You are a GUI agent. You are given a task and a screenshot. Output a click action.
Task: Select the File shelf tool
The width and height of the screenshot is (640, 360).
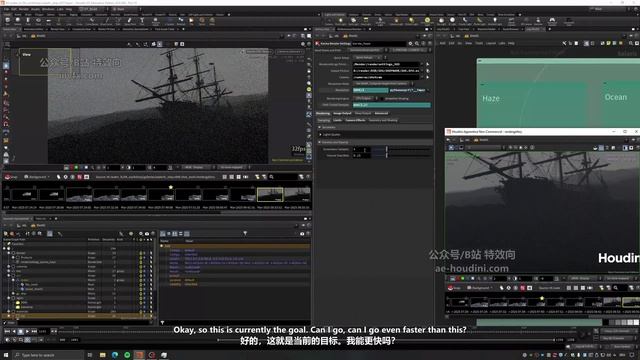click(191, 20)
